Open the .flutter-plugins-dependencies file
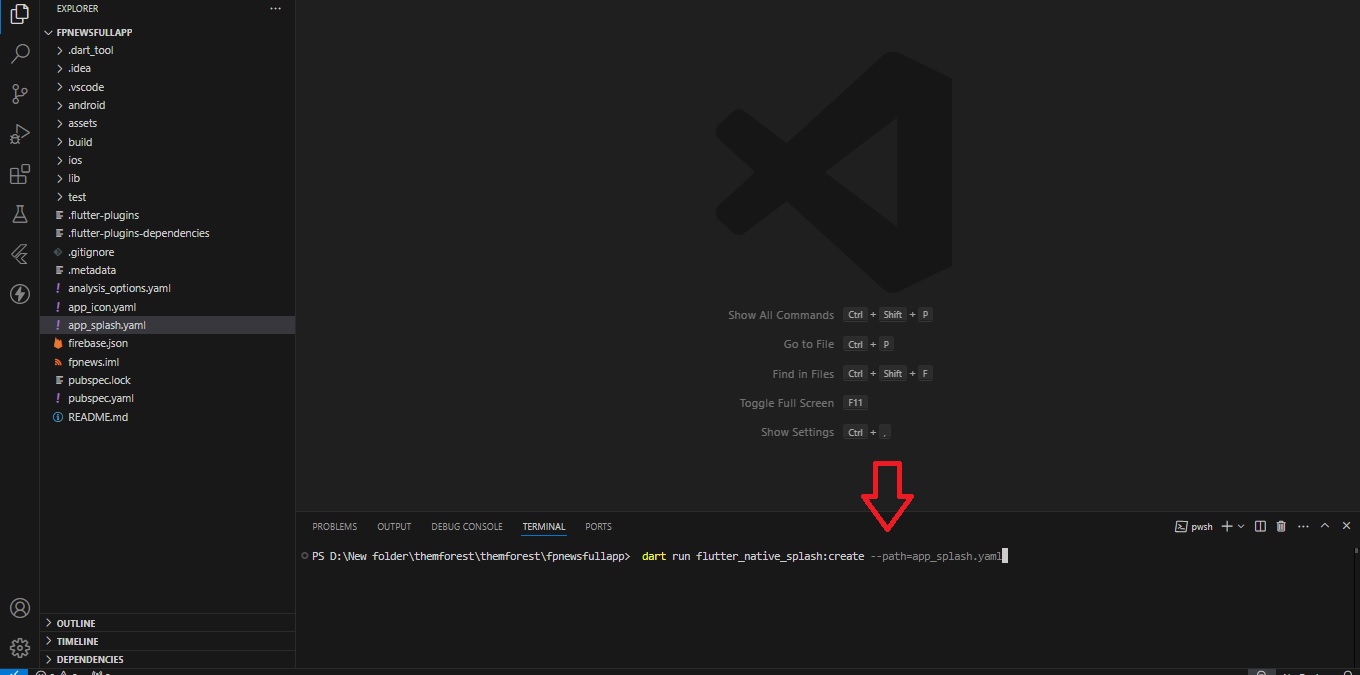The height and width of the screenshot is (675, 1360). [168, 233]
